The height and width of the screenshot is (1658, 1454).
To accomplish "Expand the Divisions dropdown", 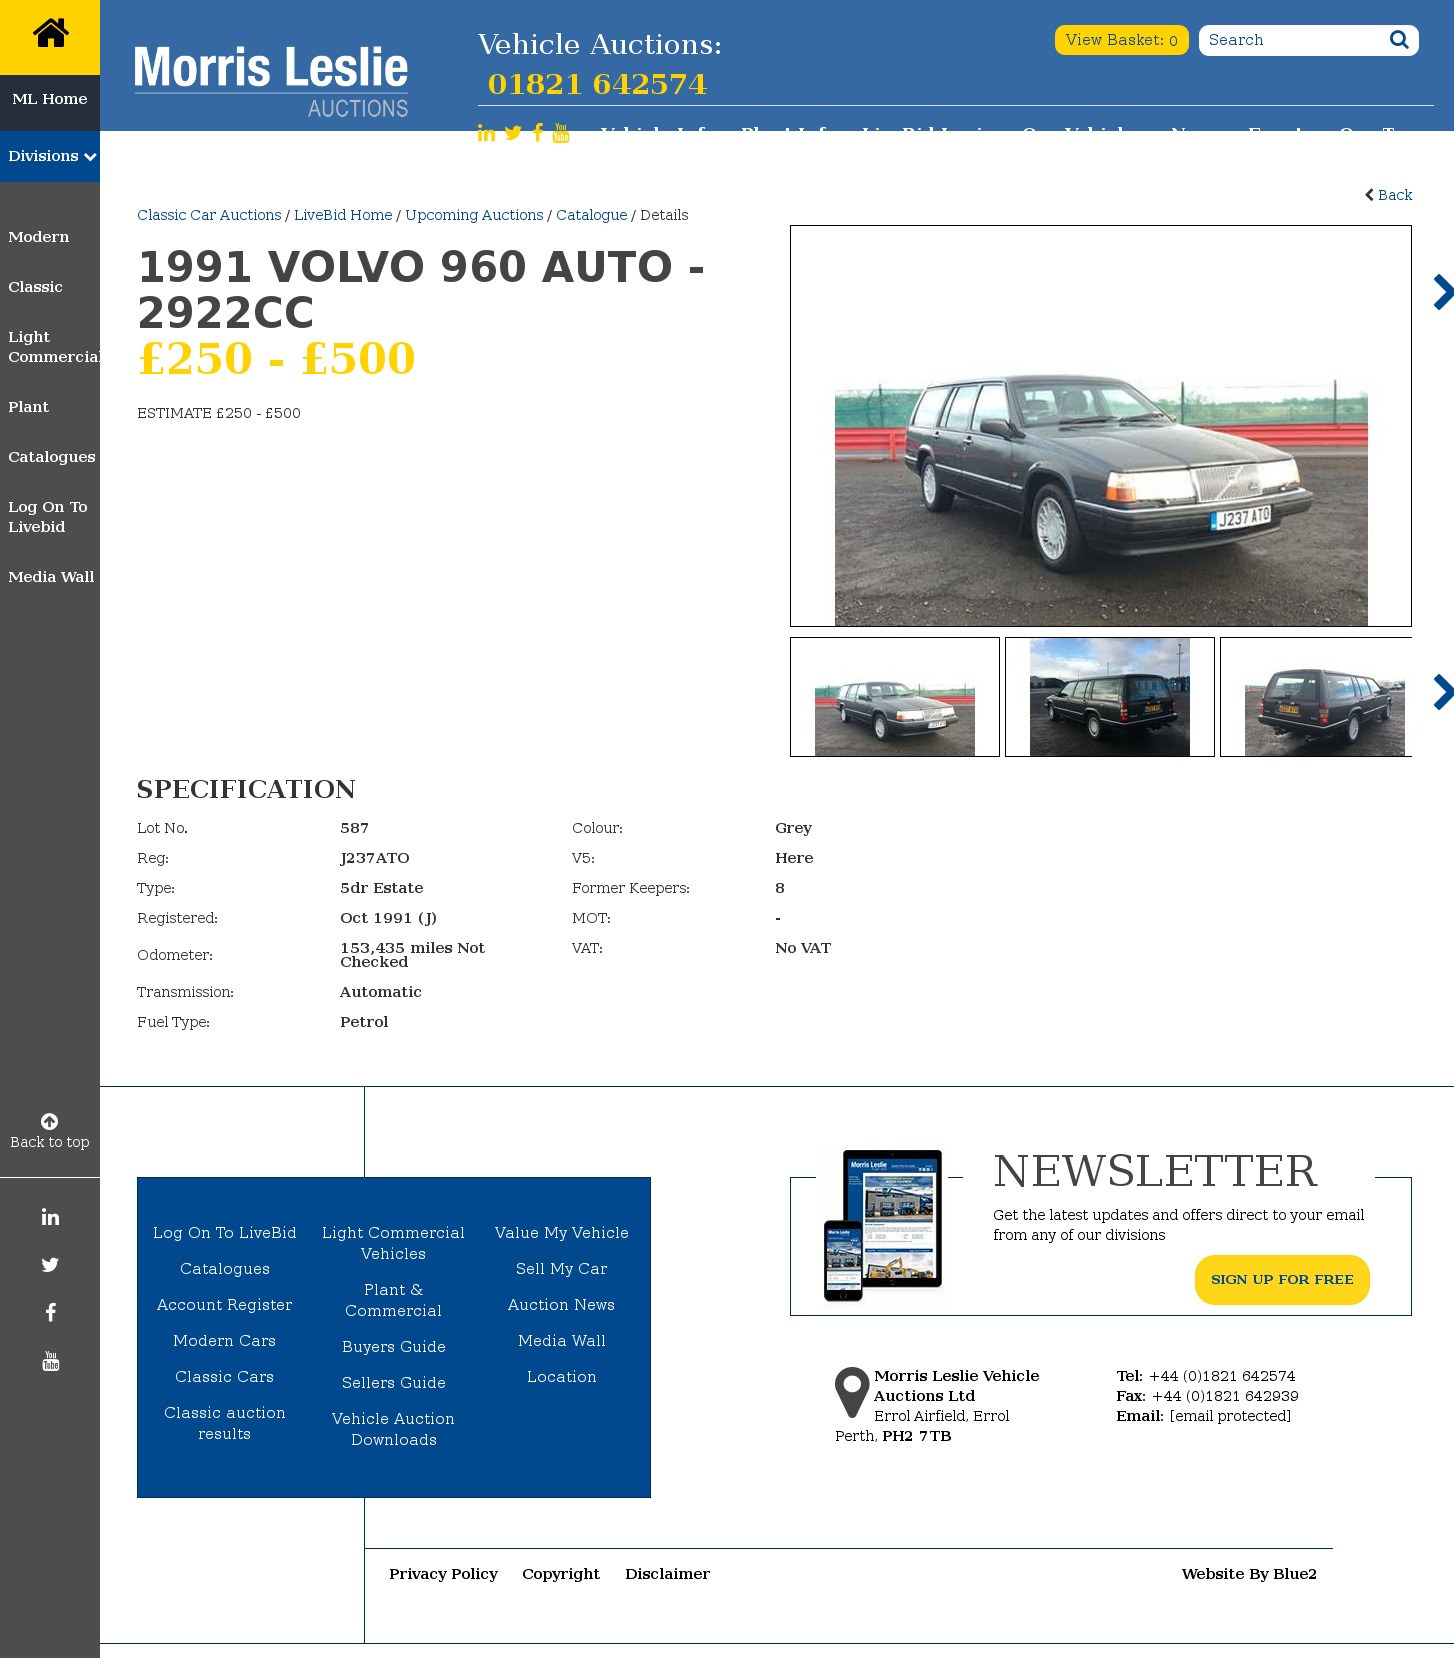I will [x=50, y=156].
